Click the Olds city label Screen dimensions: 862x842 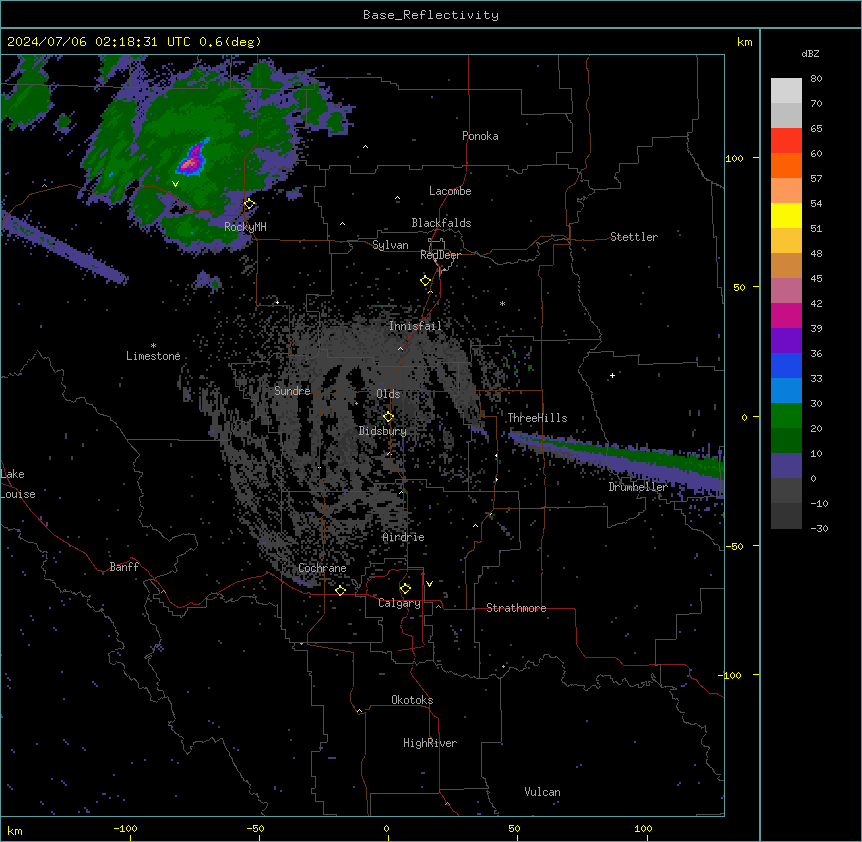[x=388, y=394]
